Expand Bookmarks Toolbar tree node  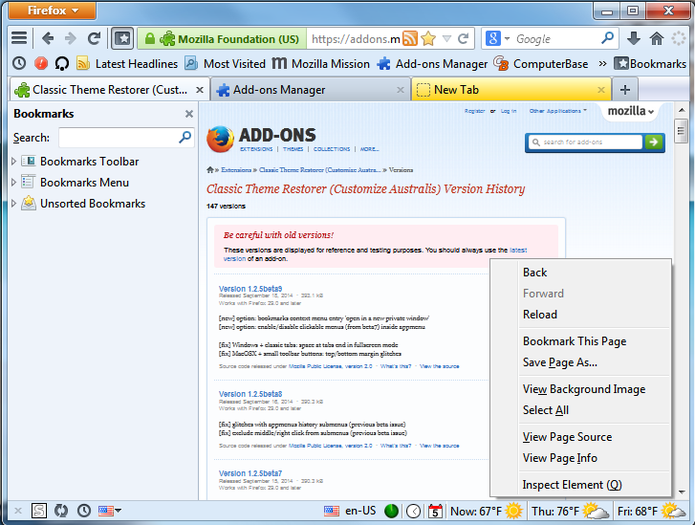(x=14, y=161)
